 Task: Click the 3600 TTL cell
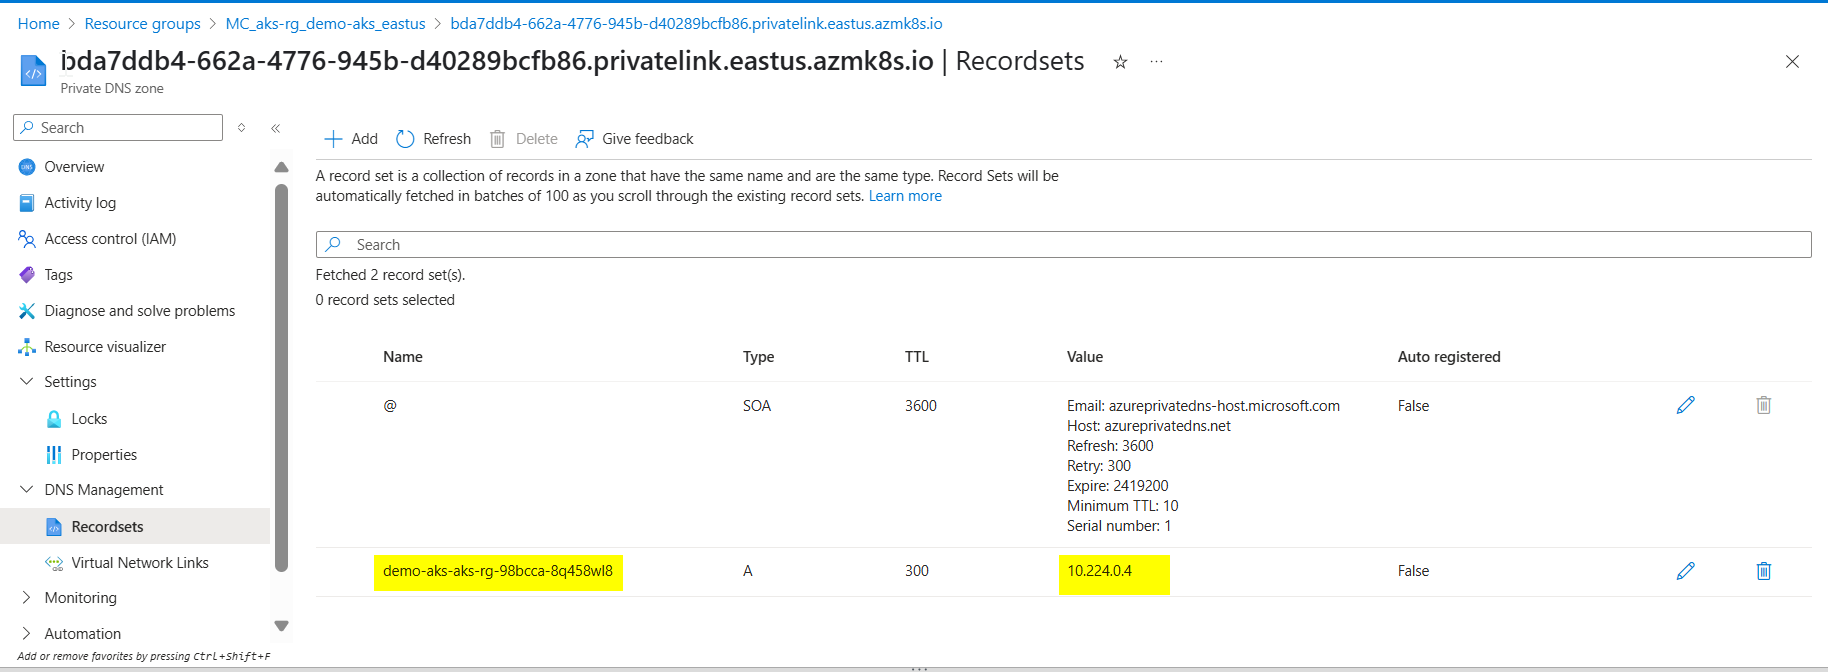[921, 405]
